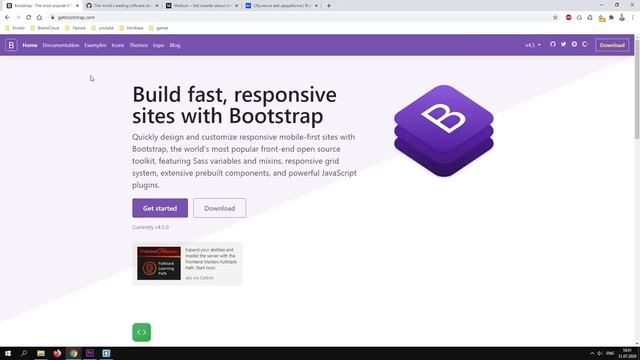Open Firefox from the taskbar

pyautogui.click(x=57, y=353)
